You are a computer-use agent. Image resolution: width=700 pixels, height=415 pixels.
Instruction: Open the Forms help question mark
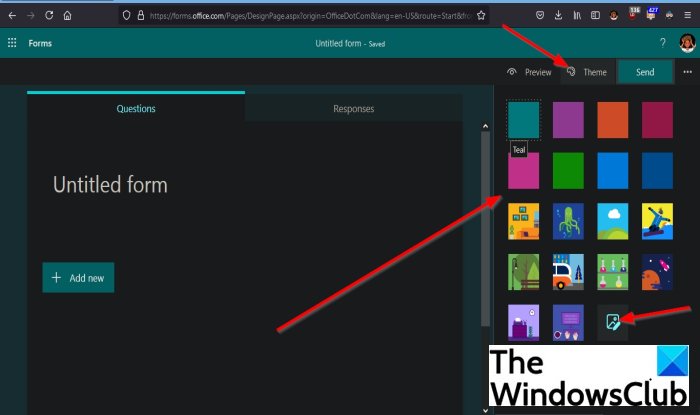(662, 43)
